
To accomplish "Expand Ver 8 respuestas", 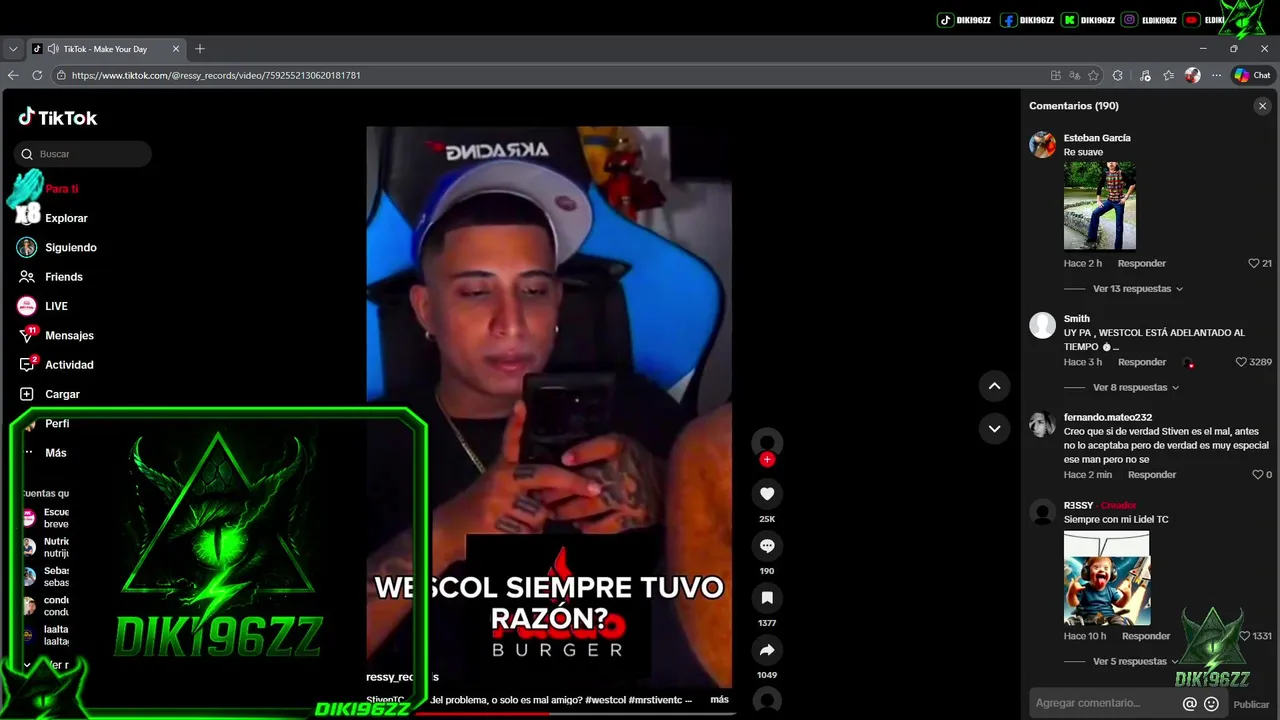I will coord(1136,388).
